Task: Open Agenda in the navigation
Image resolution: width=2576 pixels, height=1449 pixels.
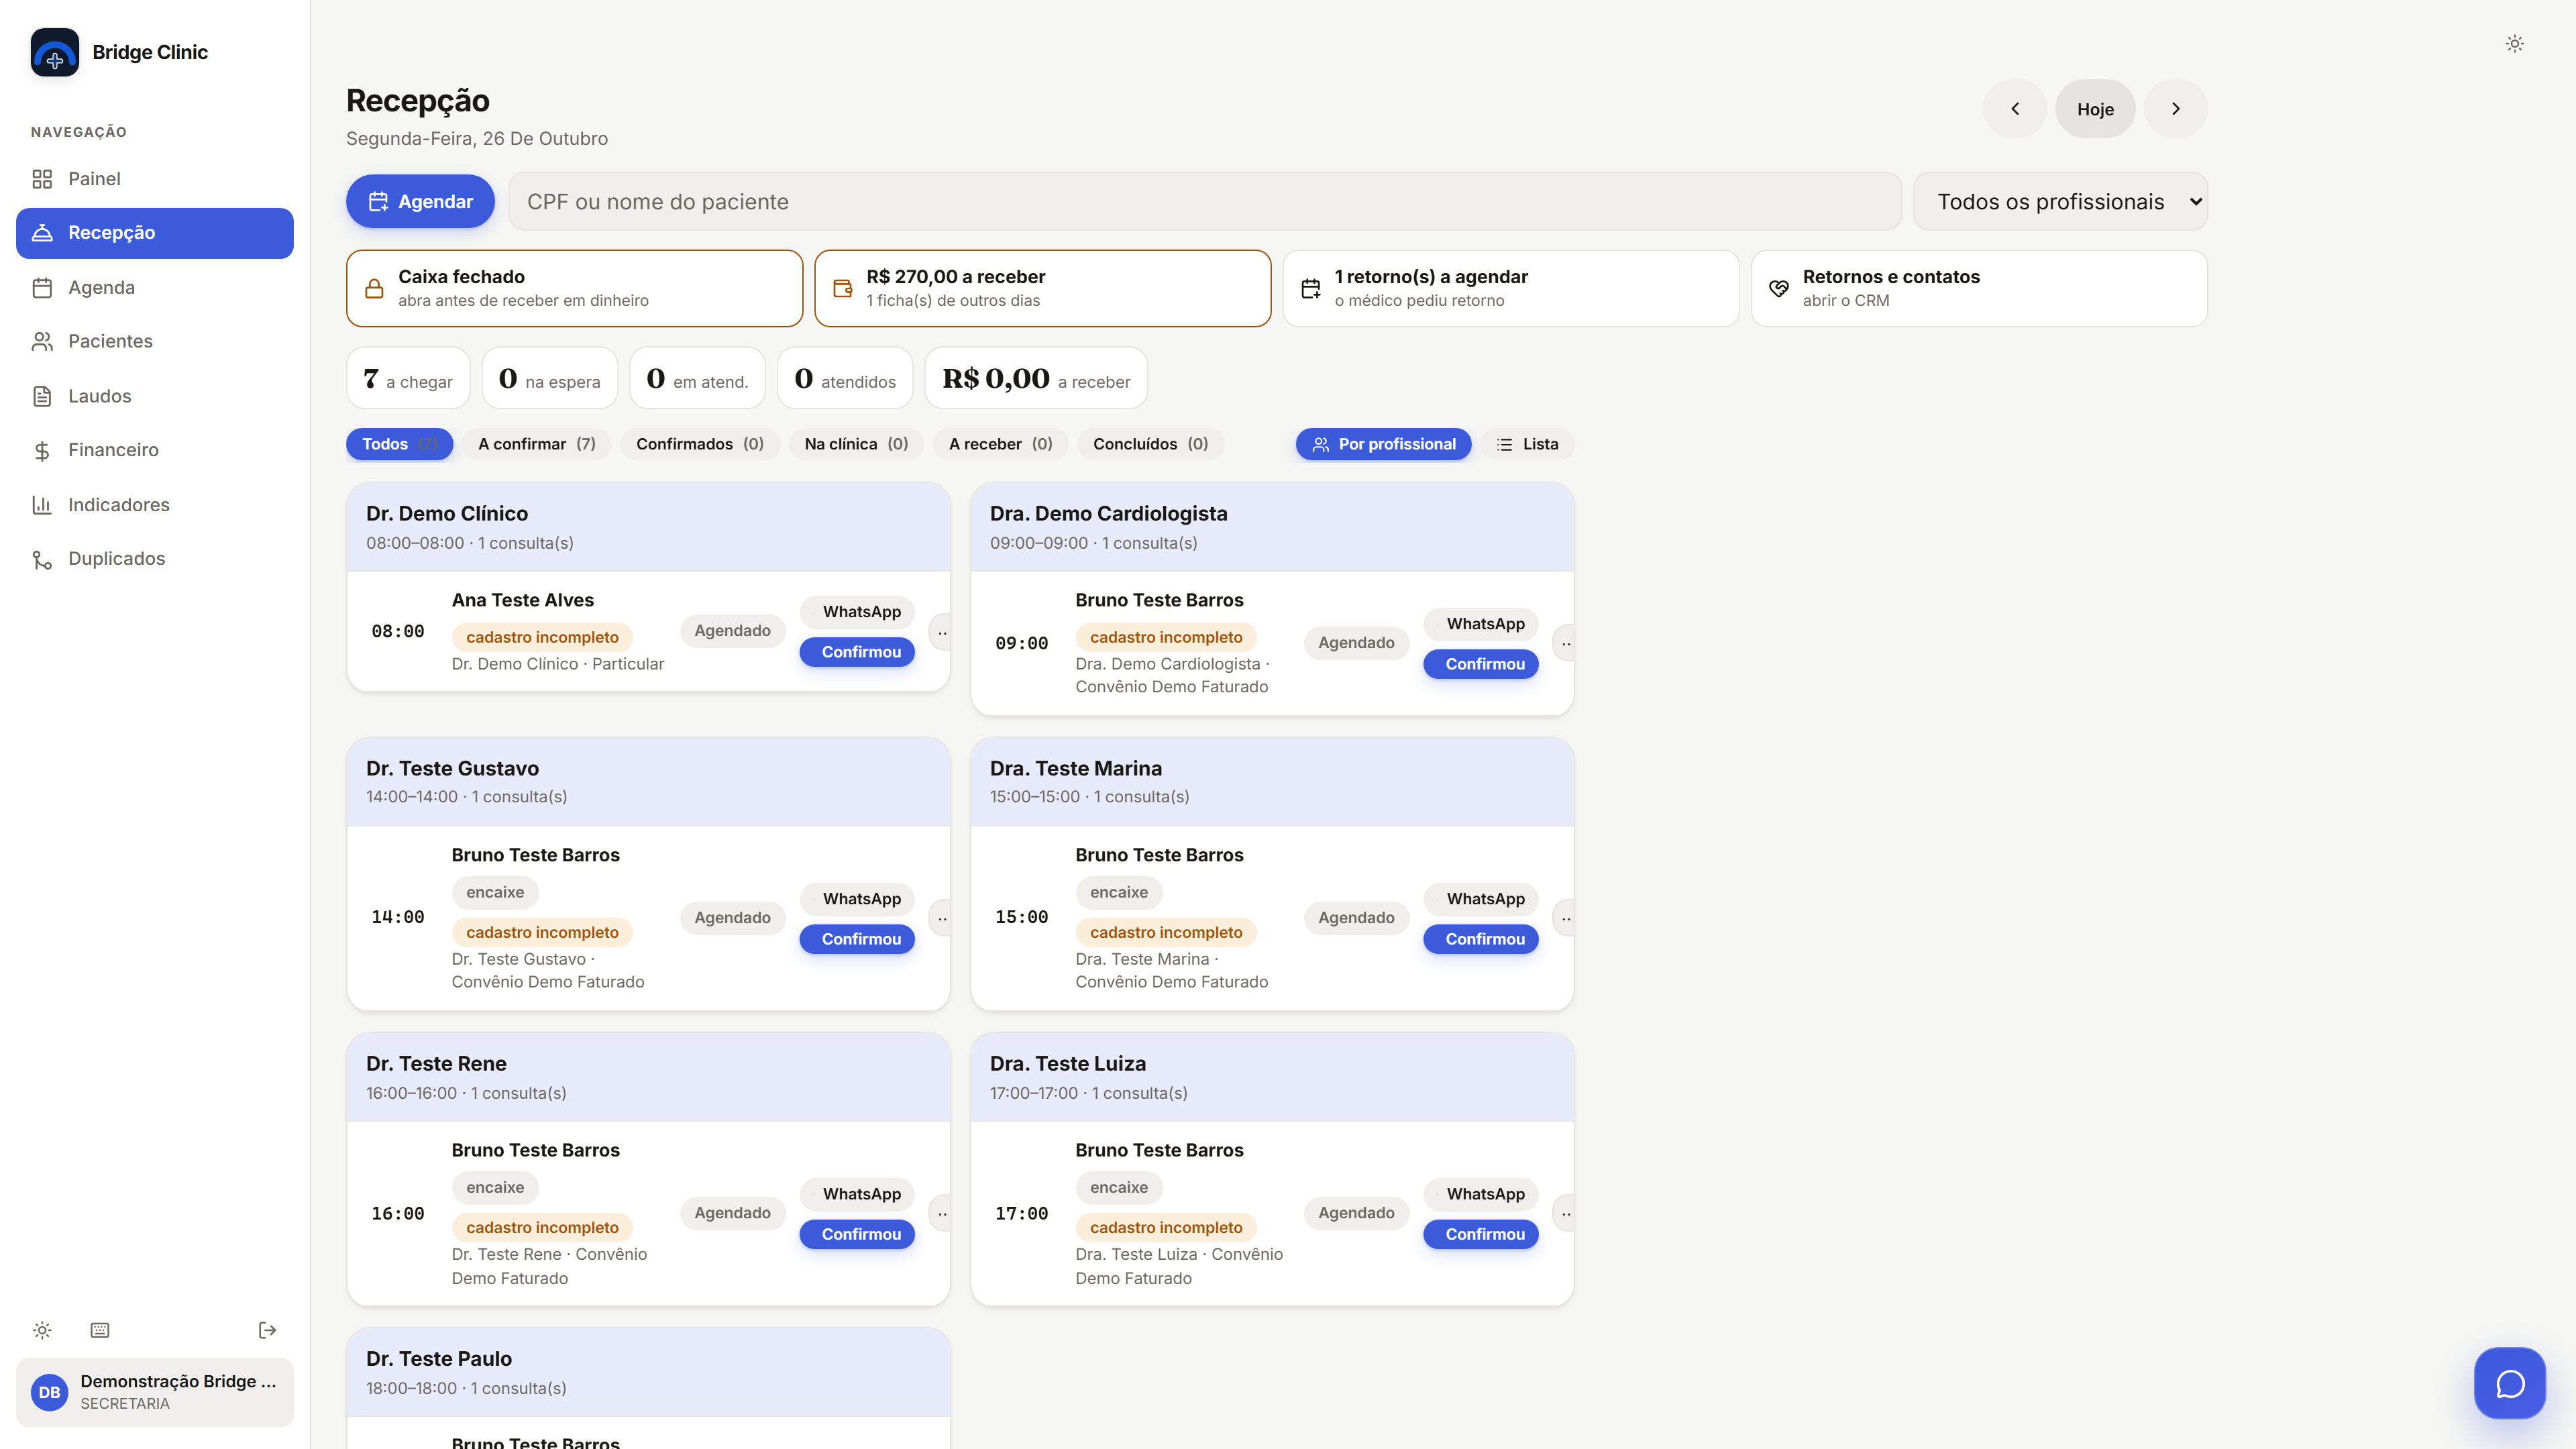Action: pyautogui.click(x=155, y=288)
